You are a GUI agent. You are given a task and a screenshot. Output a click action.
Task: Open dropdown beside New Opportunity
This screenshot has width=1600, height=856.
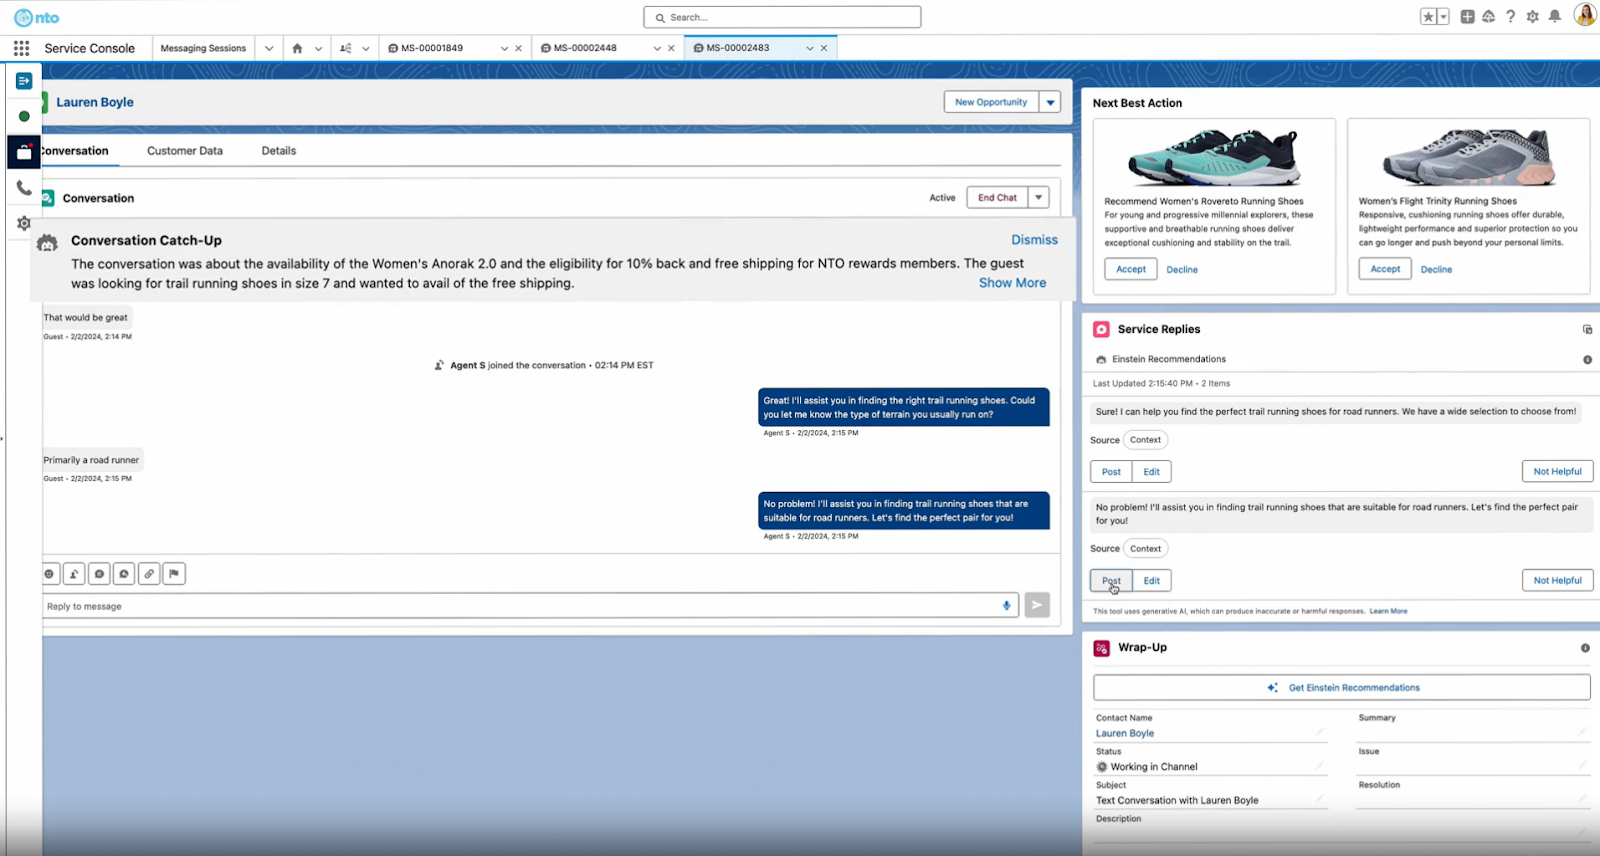pyautogui.click(x=1050, y=102)
